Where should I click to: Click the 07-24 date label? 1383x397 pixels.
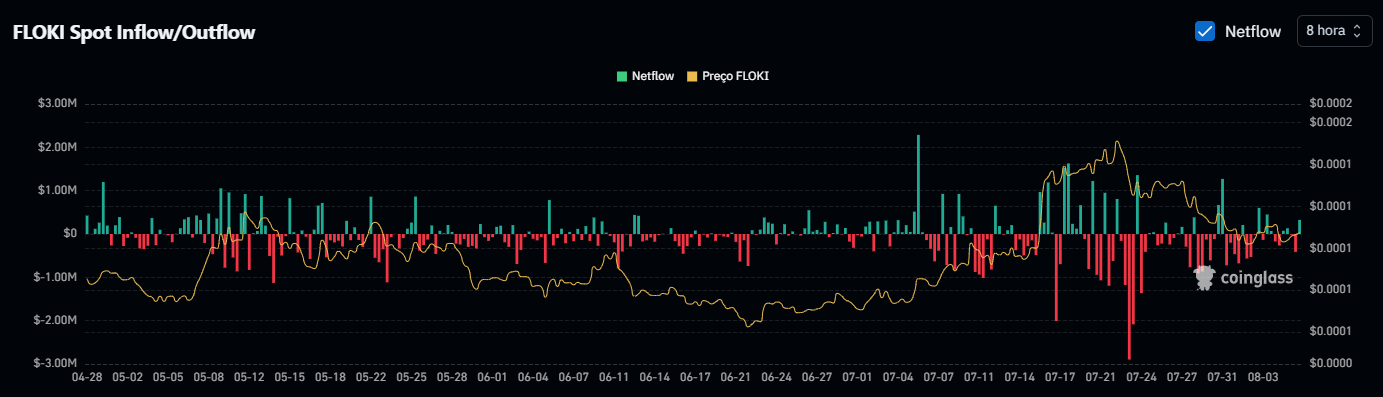[1141, 378]
